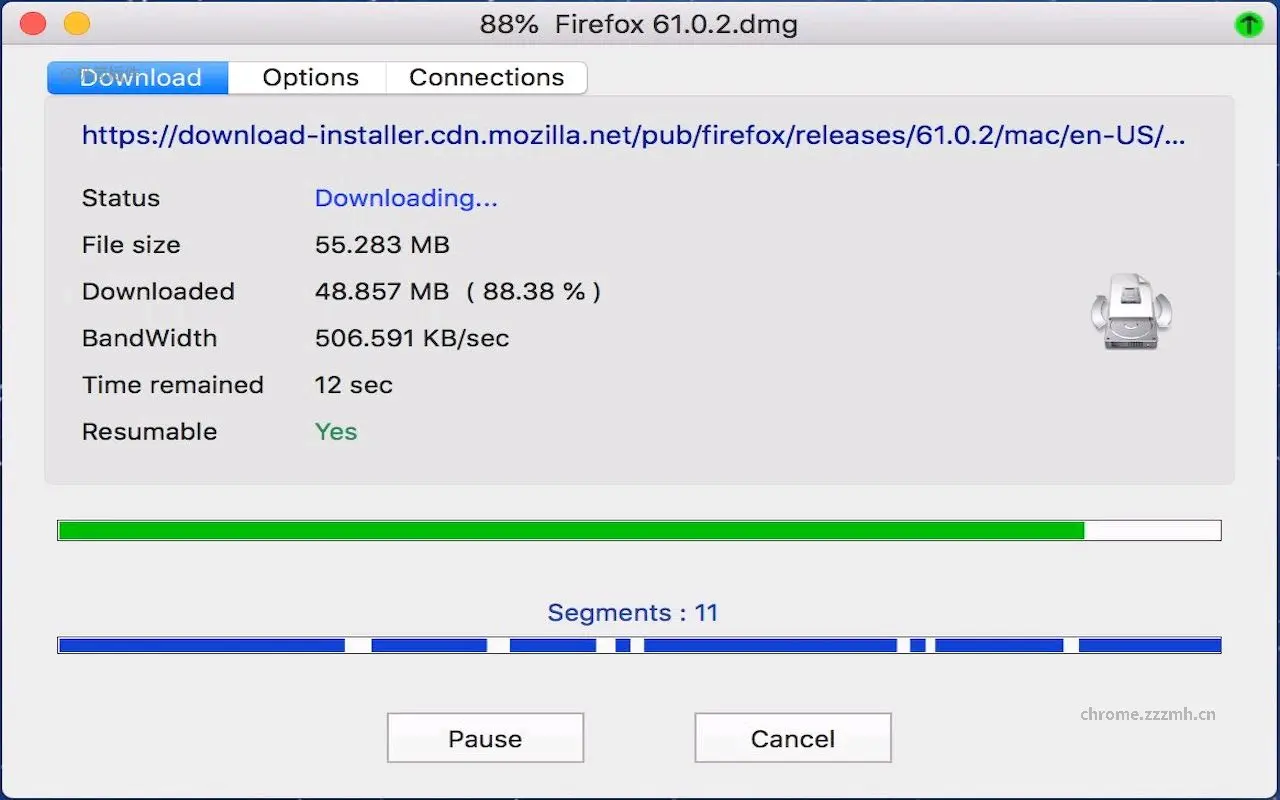The height and width of the screenshot is (800, 1280).
Task: Click the Downloading... status text
Action: point(405,198)
